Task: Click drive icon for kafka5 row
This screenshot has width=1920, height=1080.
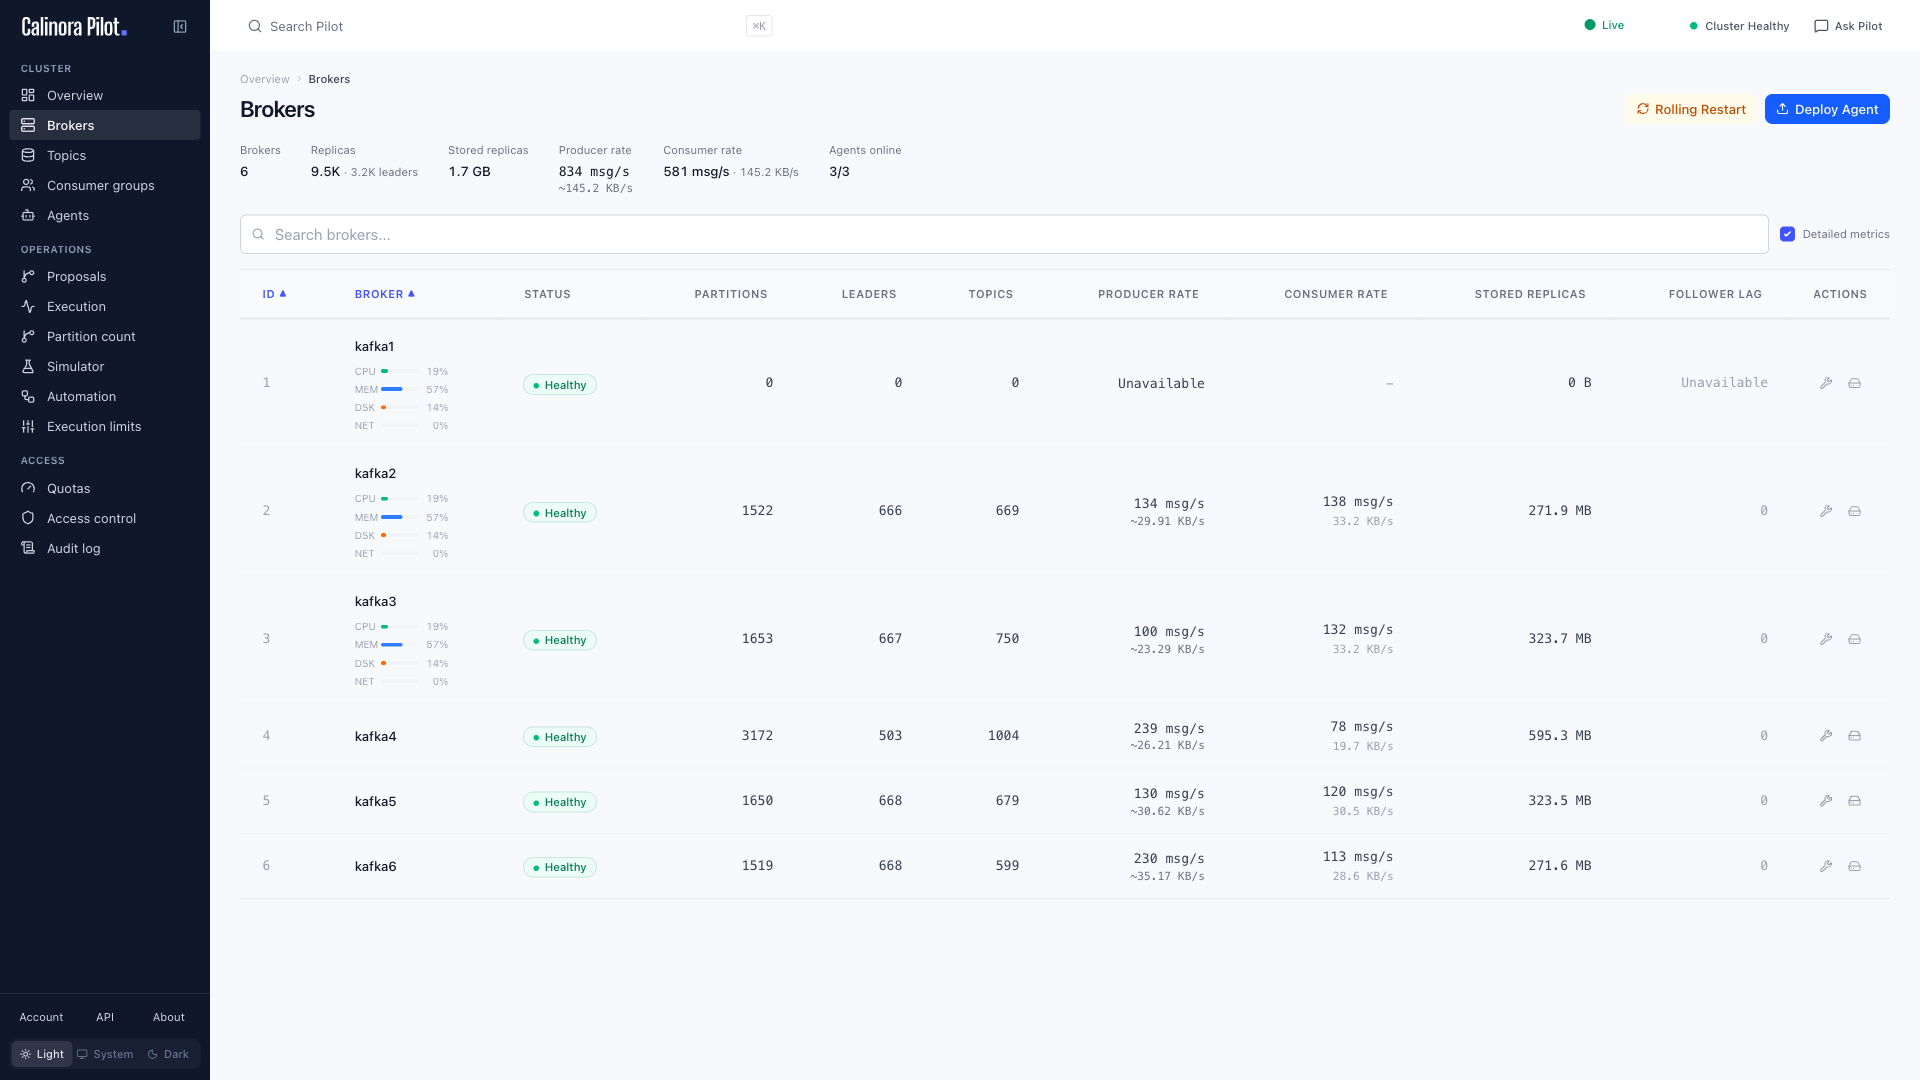Action: click(1854, 801)
